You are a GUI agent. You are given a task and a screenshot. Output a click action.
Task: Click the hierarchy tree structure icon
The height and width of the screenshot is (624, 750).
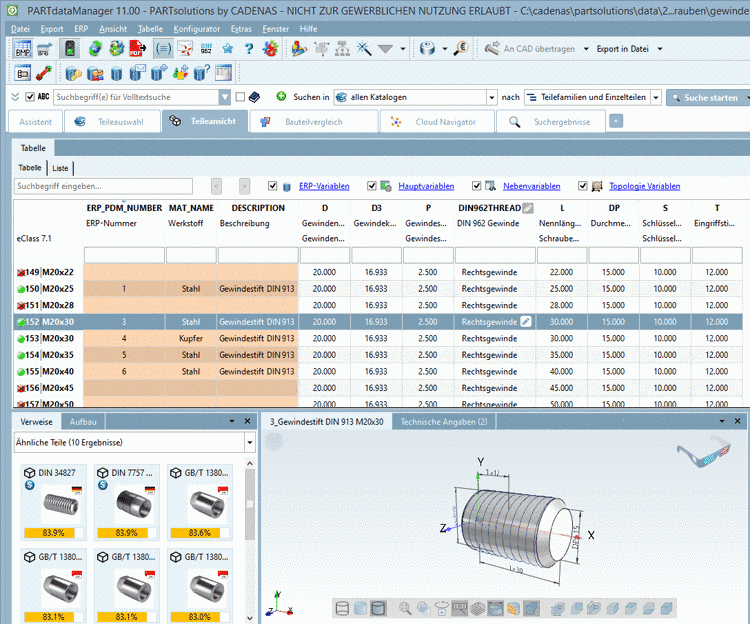342,48
